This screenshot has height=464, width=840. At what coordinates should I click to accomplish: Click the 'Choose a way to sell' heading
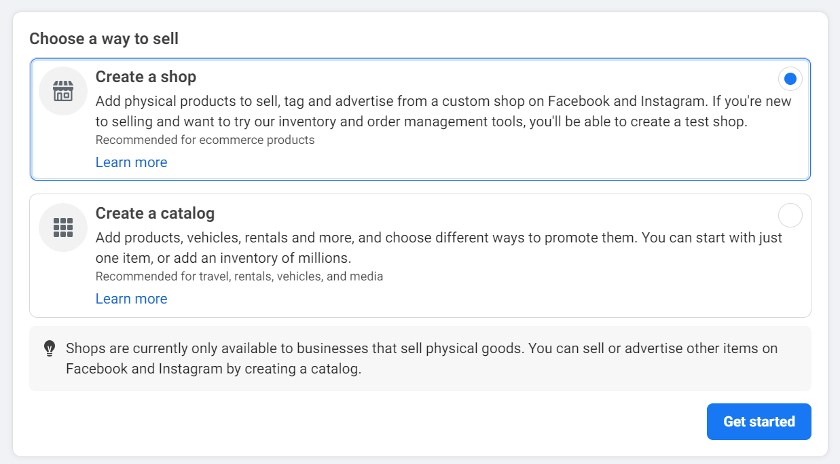click(111, 39)
